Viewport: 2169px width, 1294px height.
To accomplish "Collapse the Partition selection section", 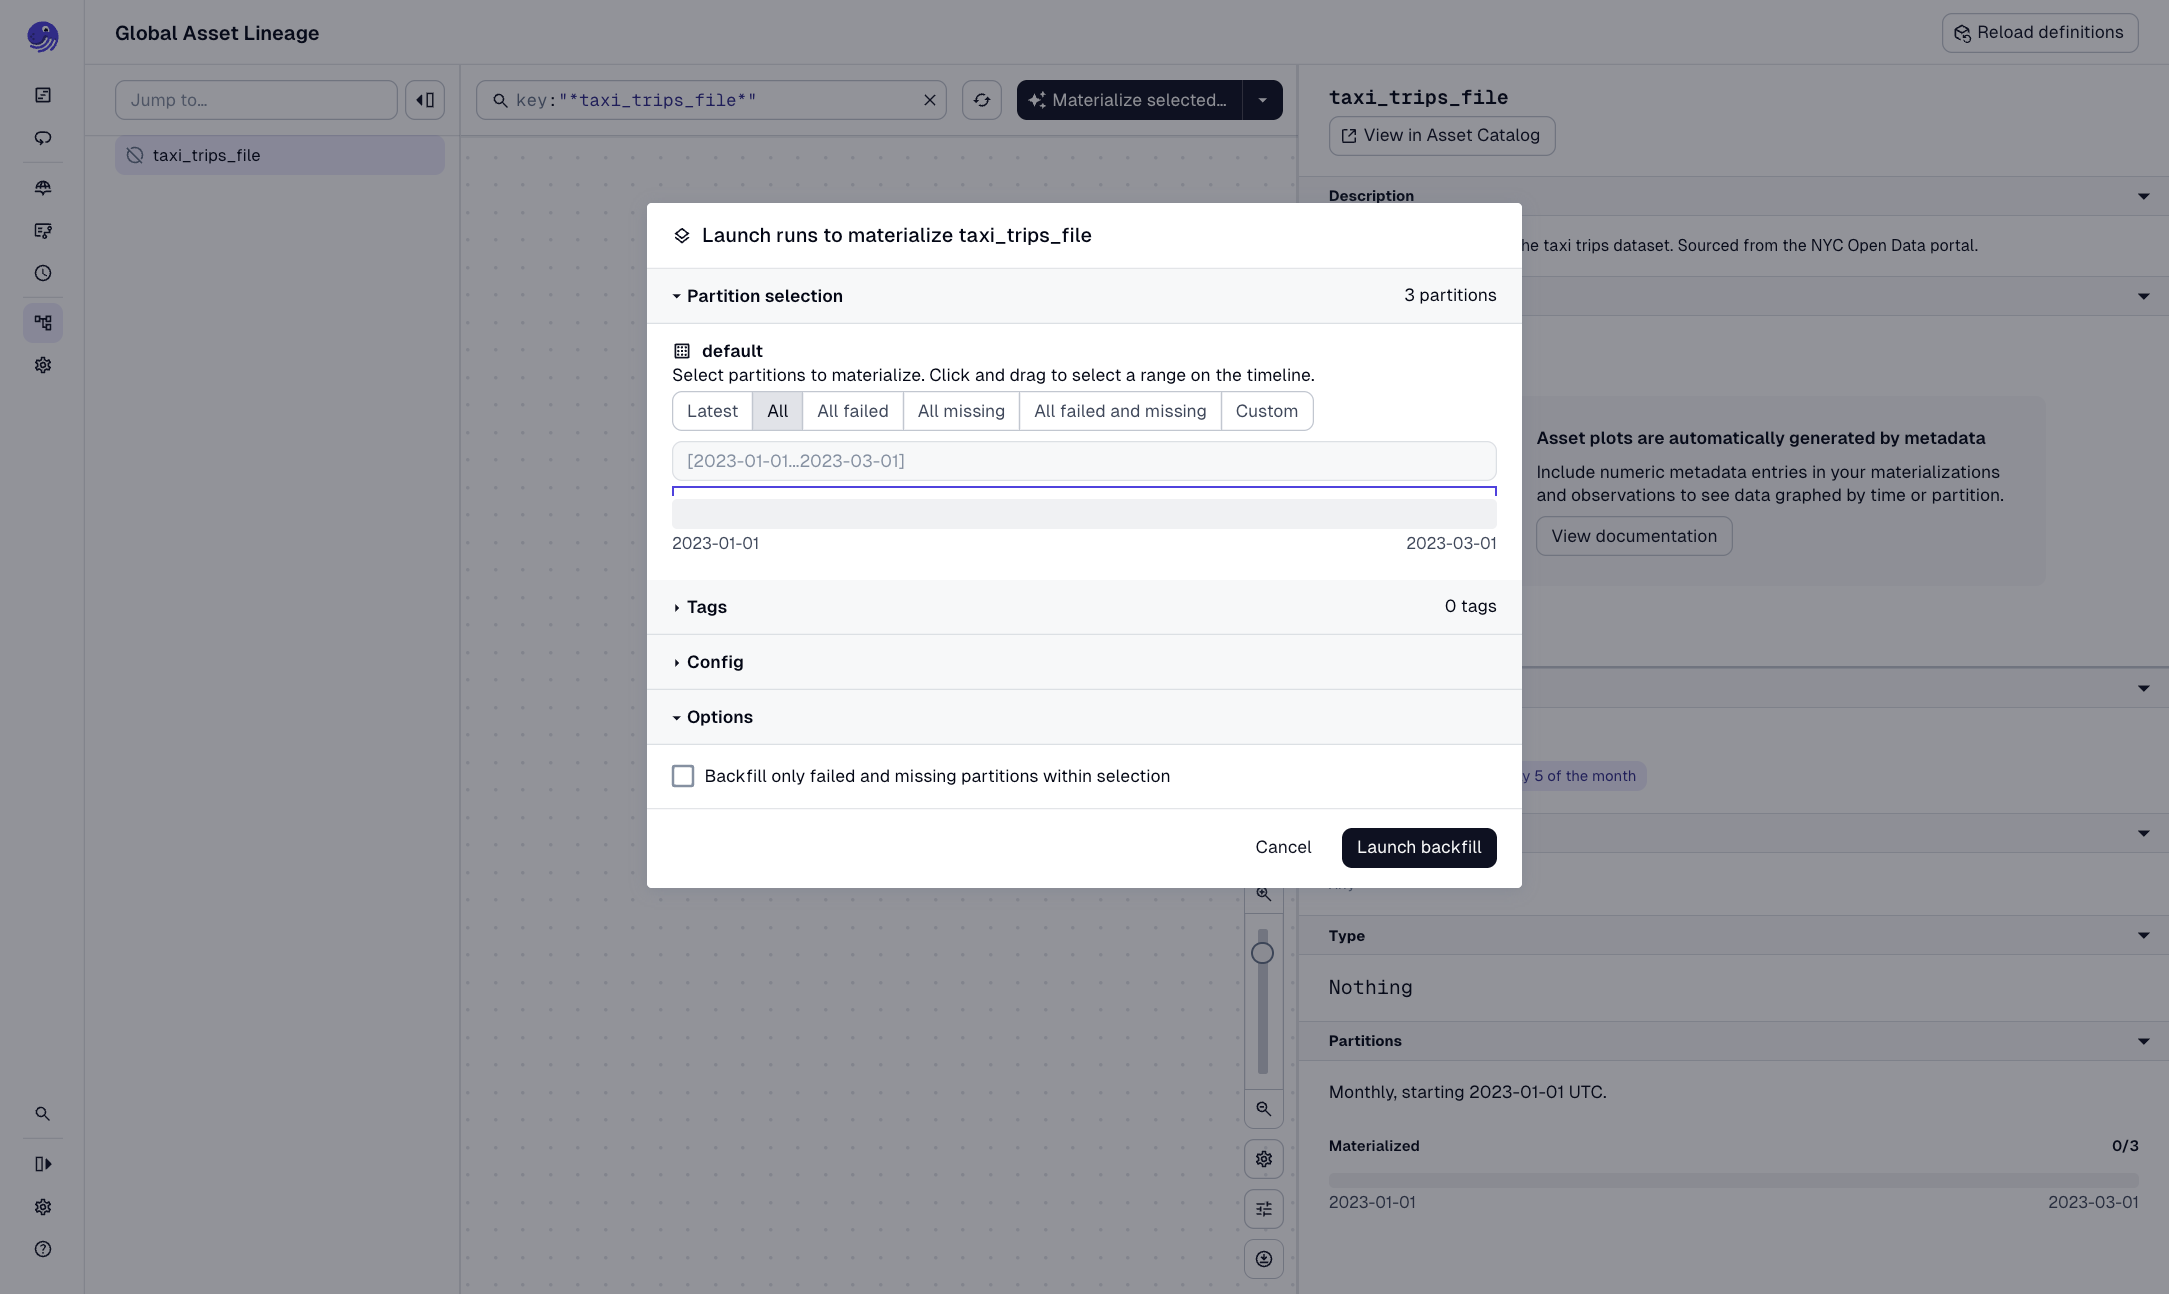I will point(757,296).
